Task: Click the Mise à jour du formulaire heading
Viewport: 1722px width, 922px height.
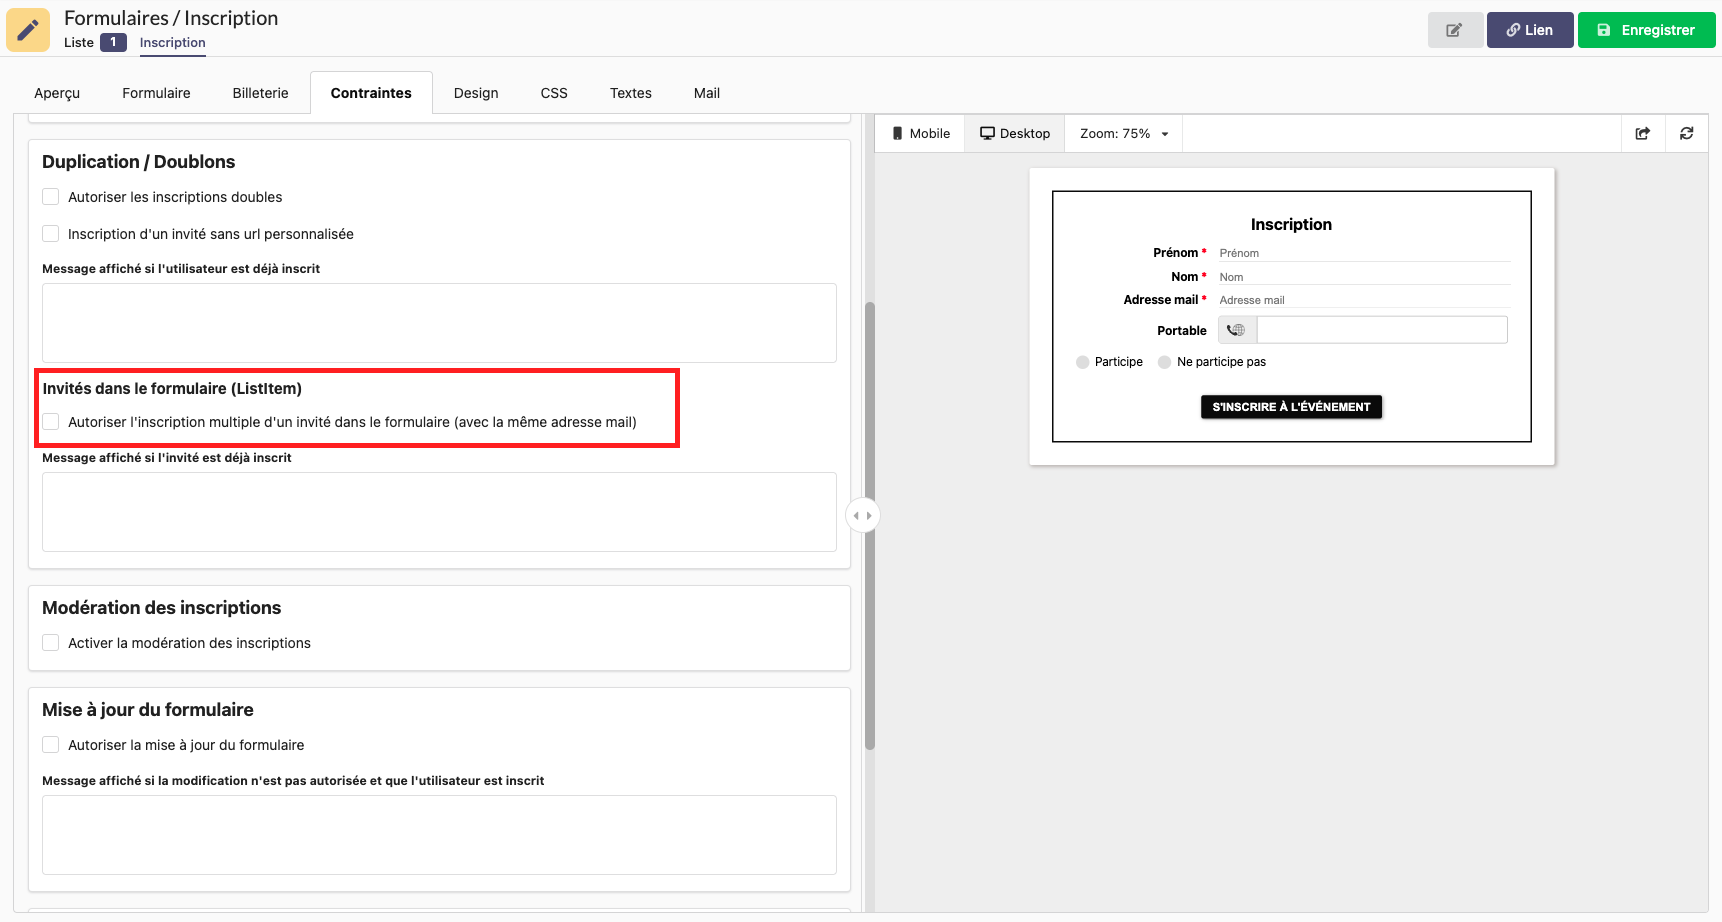Action: tap(148, 710)
